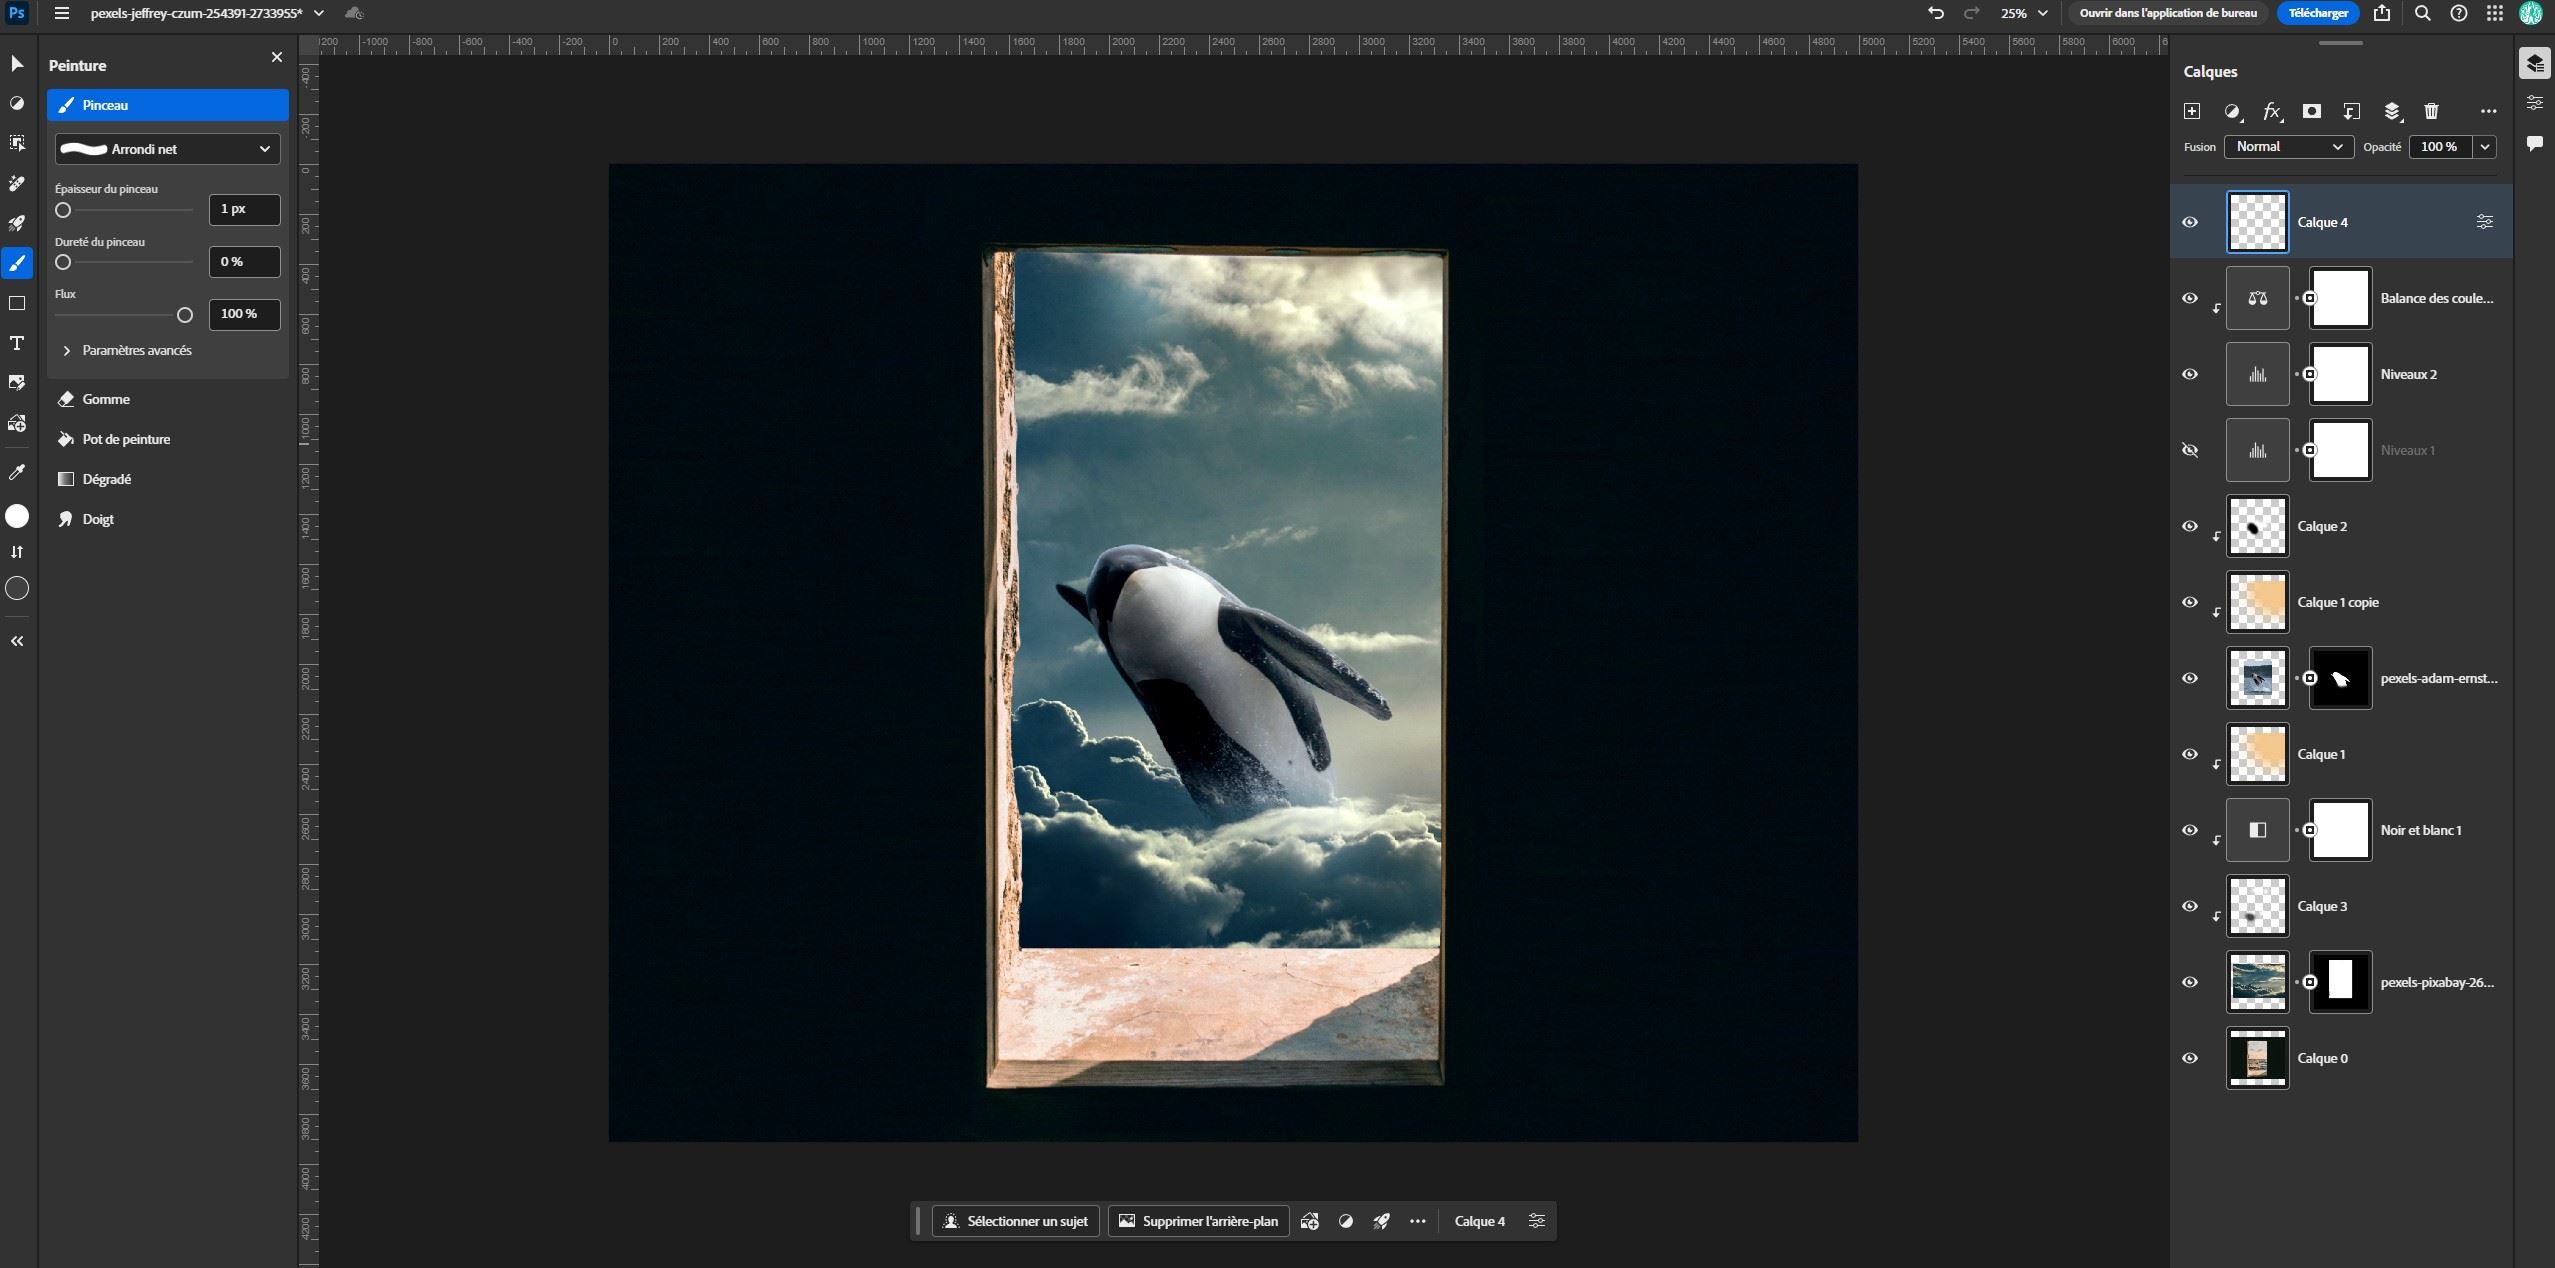The width and height of the screenshot is (2555, 1268).
Task: Hide the Noir et blanc 1 layer
Action: pos(2190,830)
